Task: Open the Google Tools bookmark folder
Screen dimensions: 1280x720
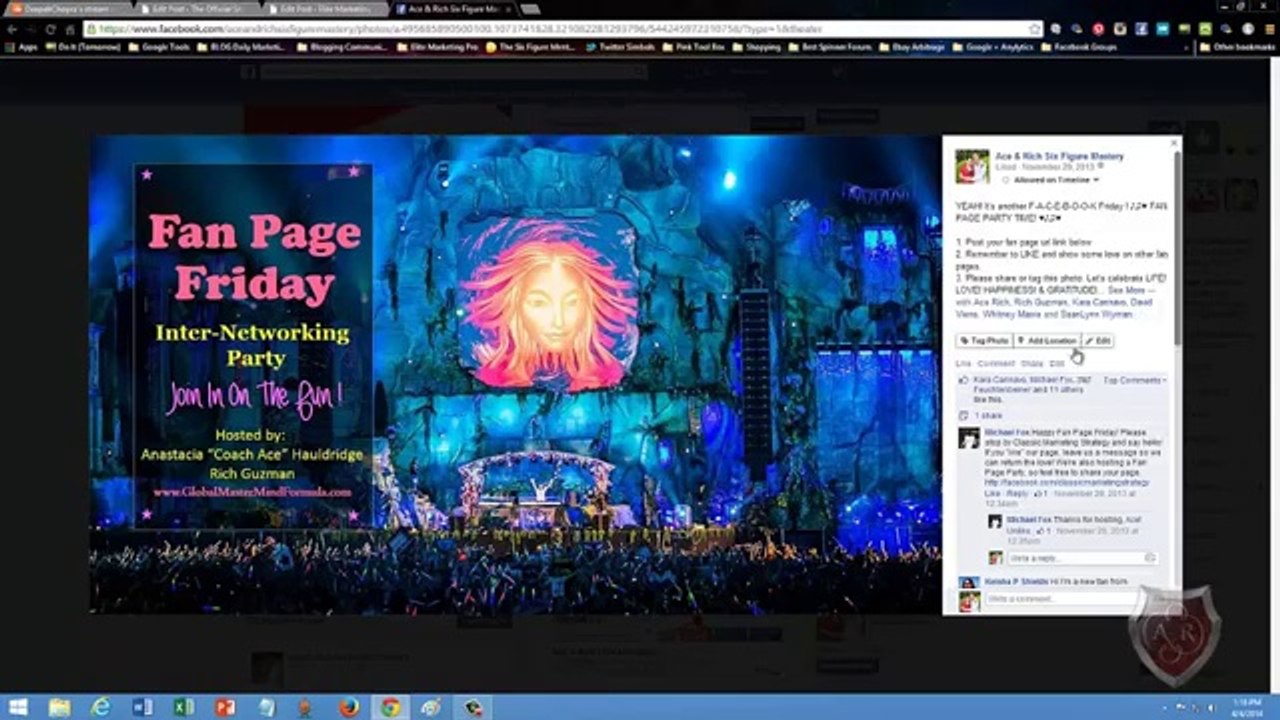Action: pos(160,47)
